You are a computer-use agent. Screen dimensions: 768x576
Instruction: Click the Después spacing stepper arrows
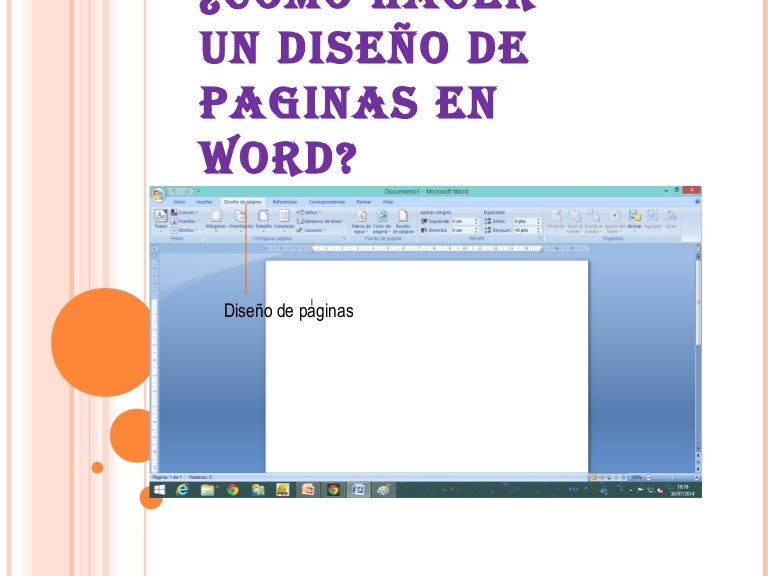coord(539,230)
